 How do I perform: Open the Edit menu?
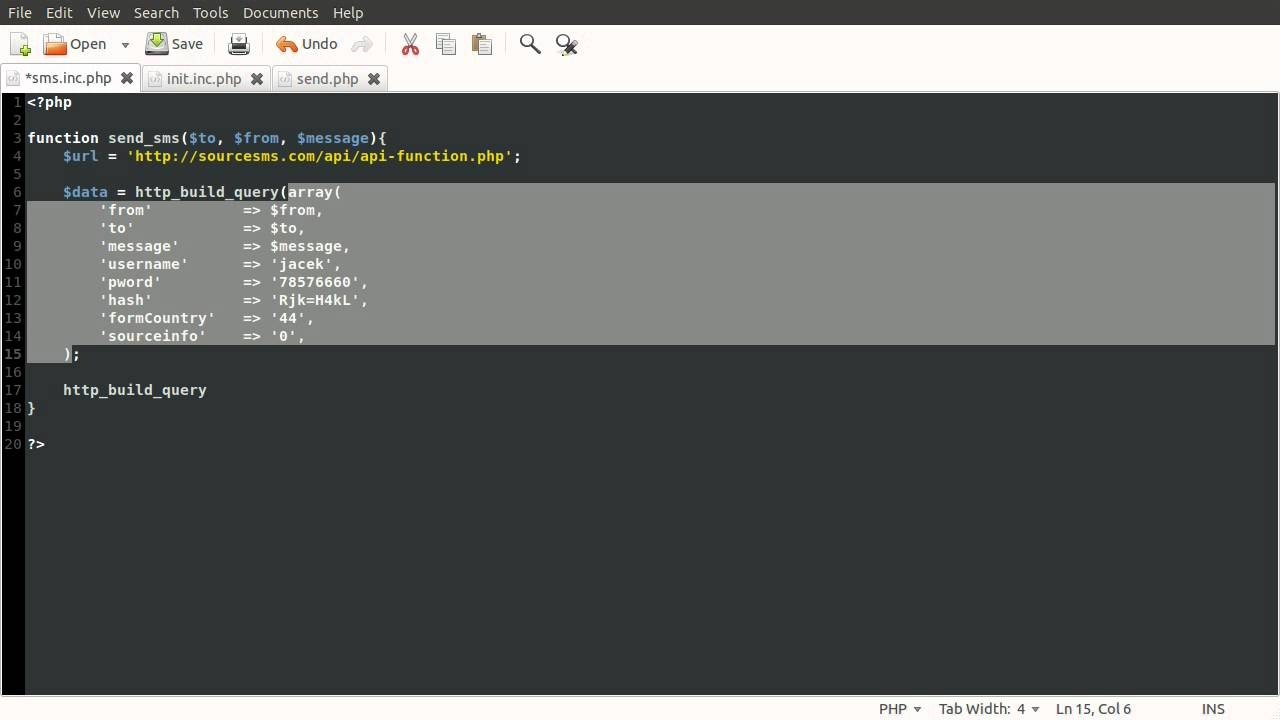tap(59, 12)
